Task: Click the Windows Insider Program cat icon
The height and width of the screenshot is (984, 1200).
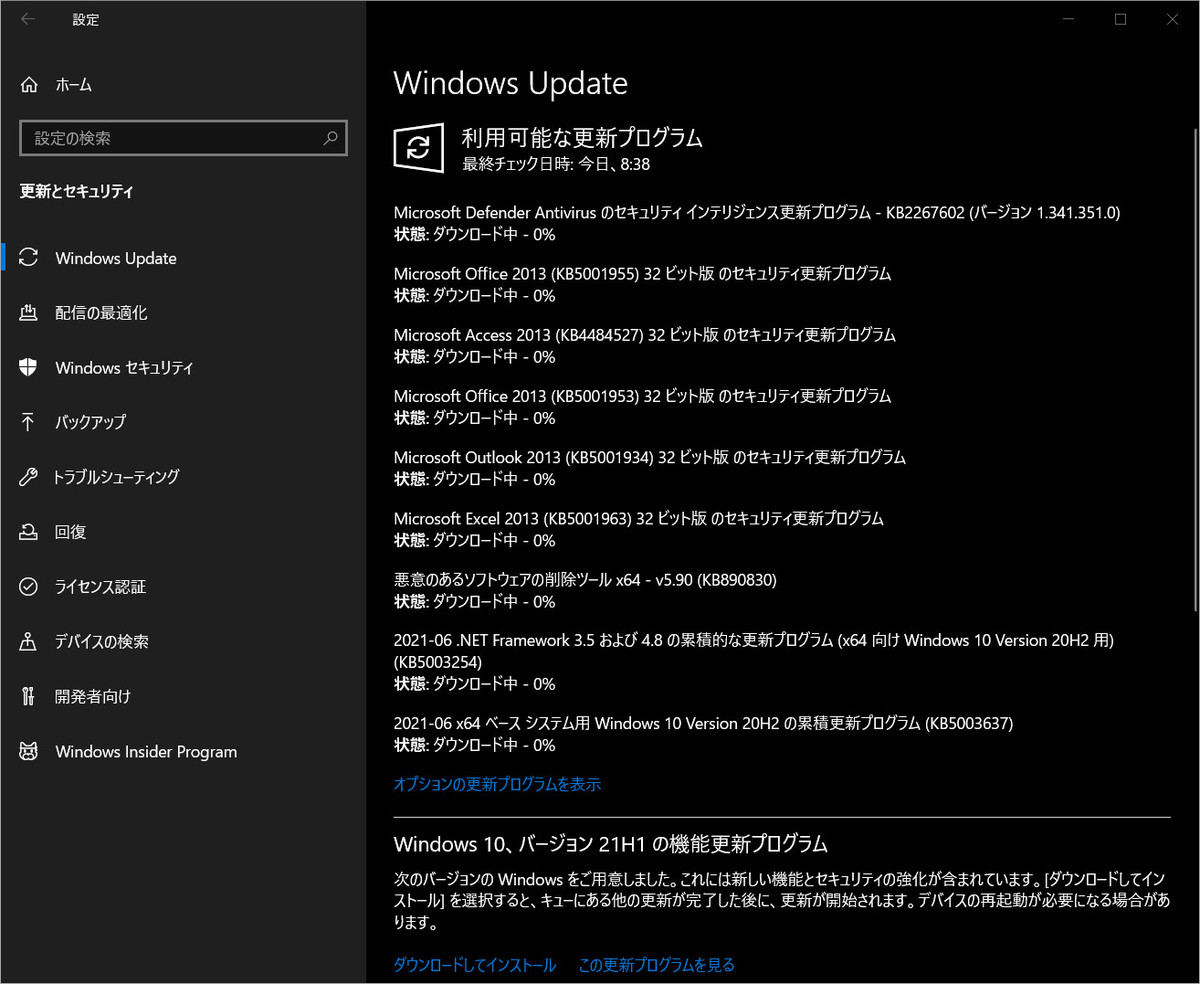Action: coord(29,751)
